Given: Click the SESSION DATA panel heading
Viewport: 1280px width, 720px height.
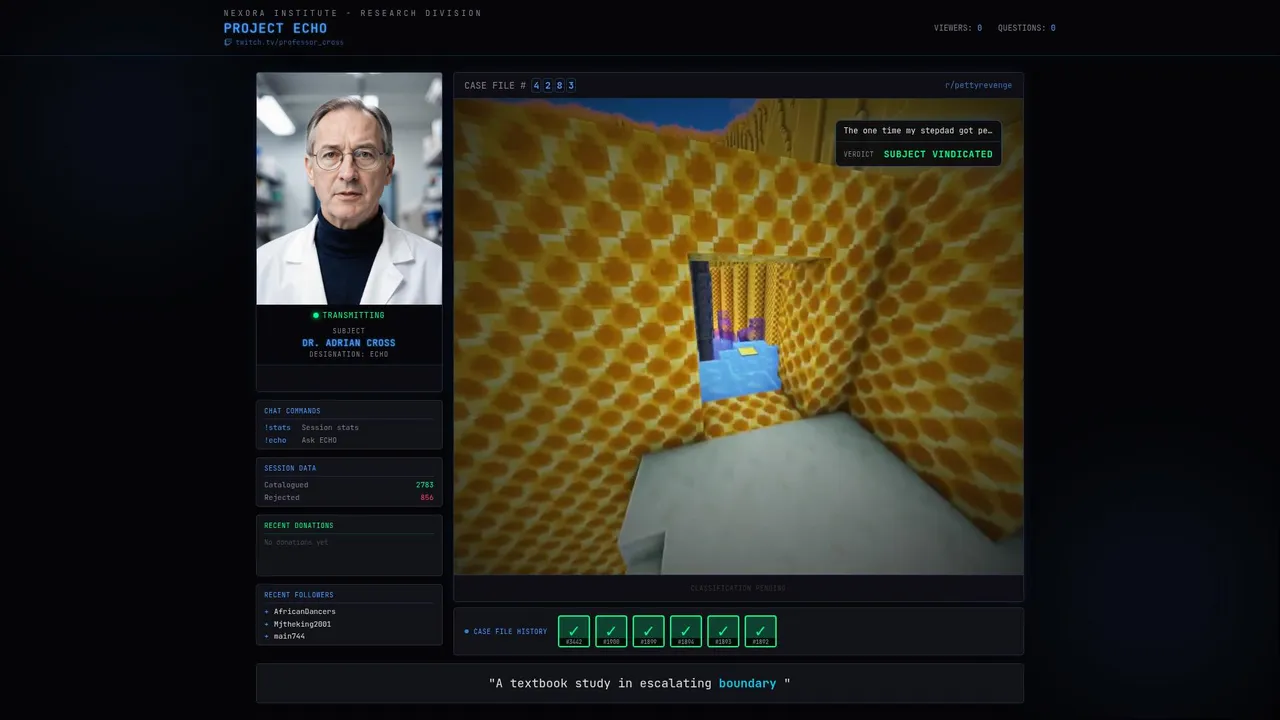Looking at the screenshot, I should (x=290, y=468).
